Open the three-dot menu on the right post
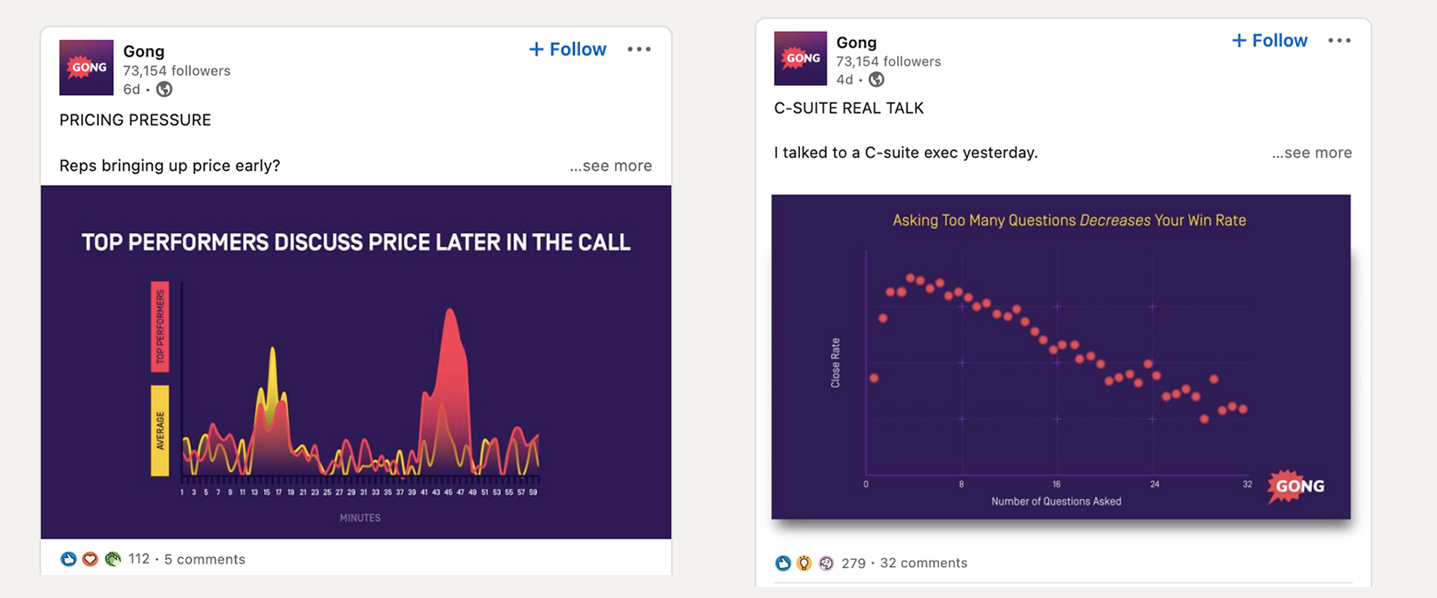1437x598 pixels. point(1339,41)
